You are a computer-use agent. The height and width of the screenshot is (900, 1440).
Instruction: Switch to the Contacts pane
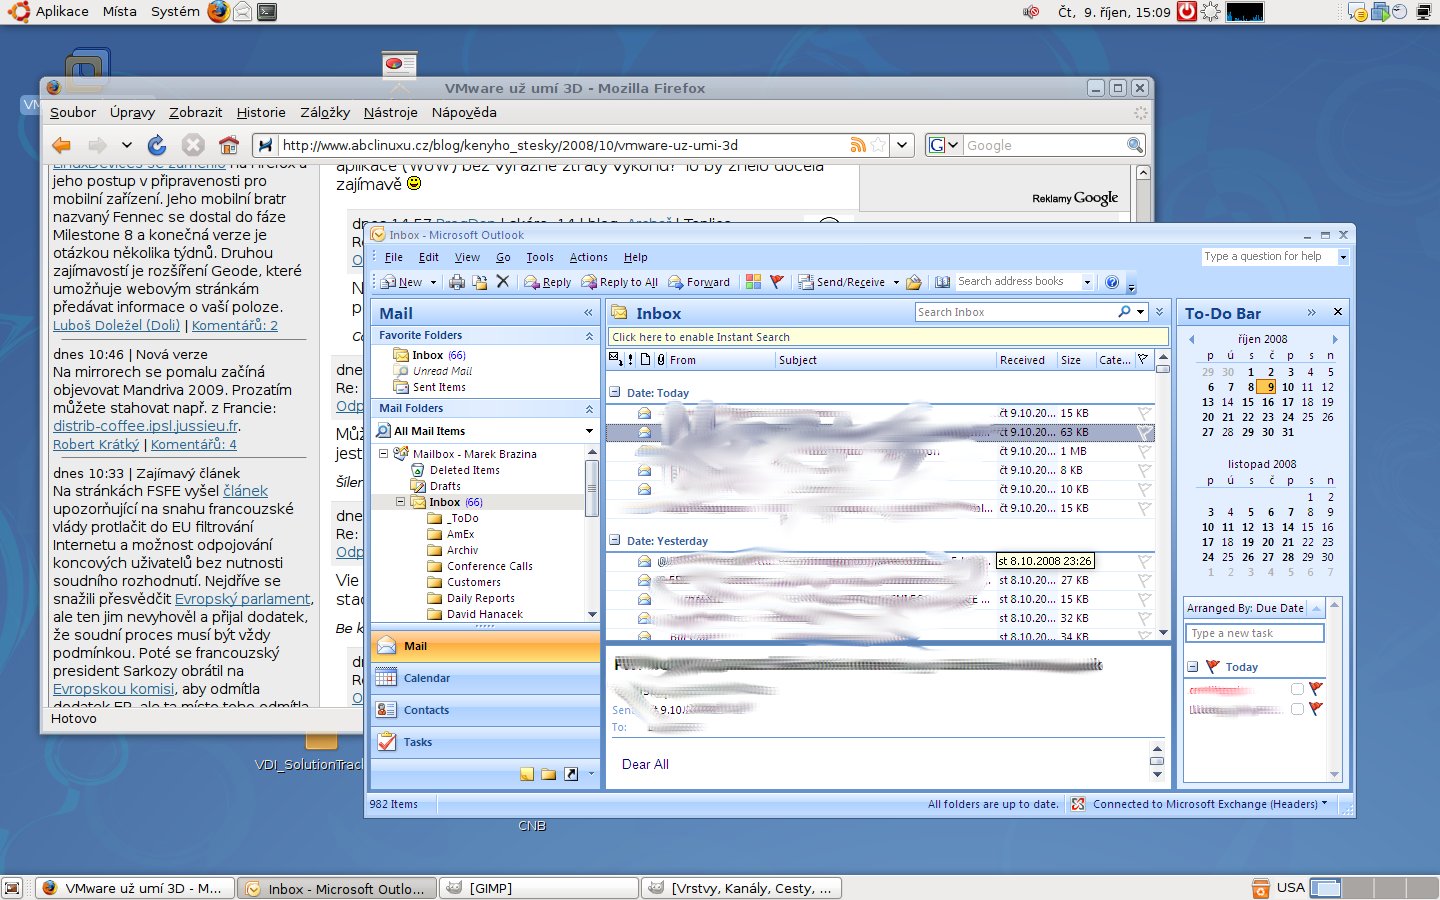pyautogui.click(x=485, y=710)
